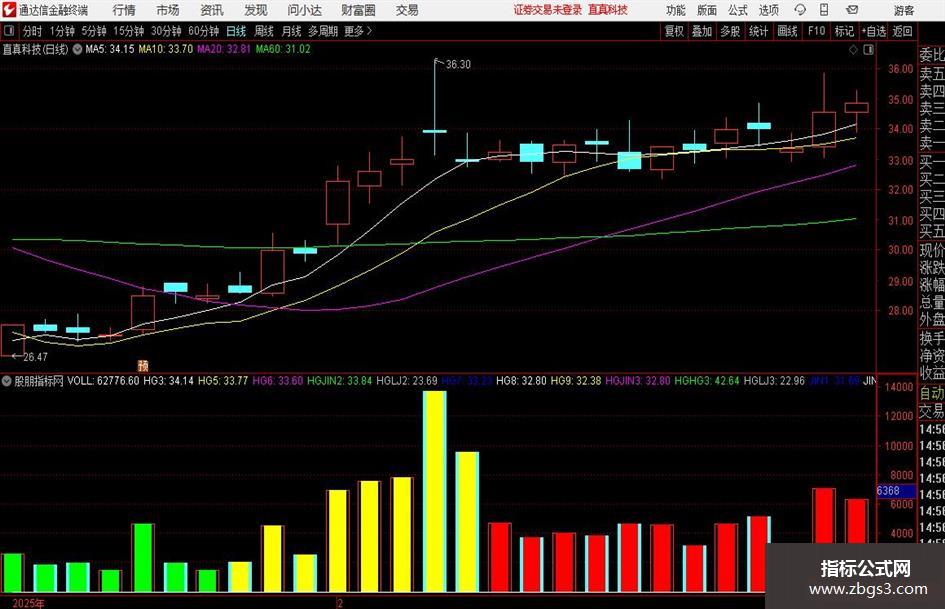
Task: Toggle the side panel icon near 委比
Action: tap(868, 49)
